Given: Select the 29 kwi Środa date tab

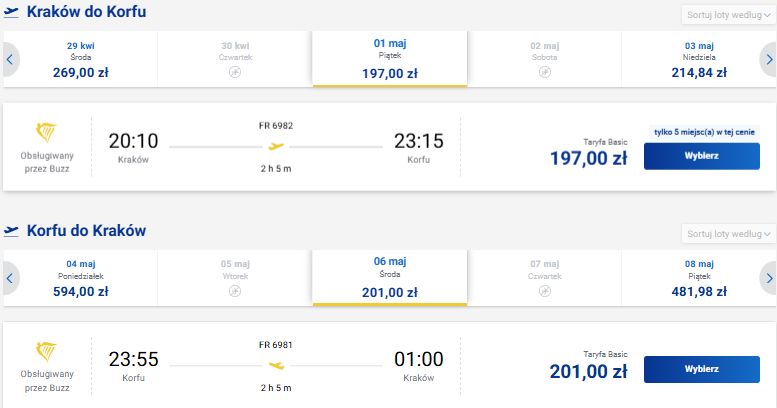Looking at the screenshot, I should point(80,59).
